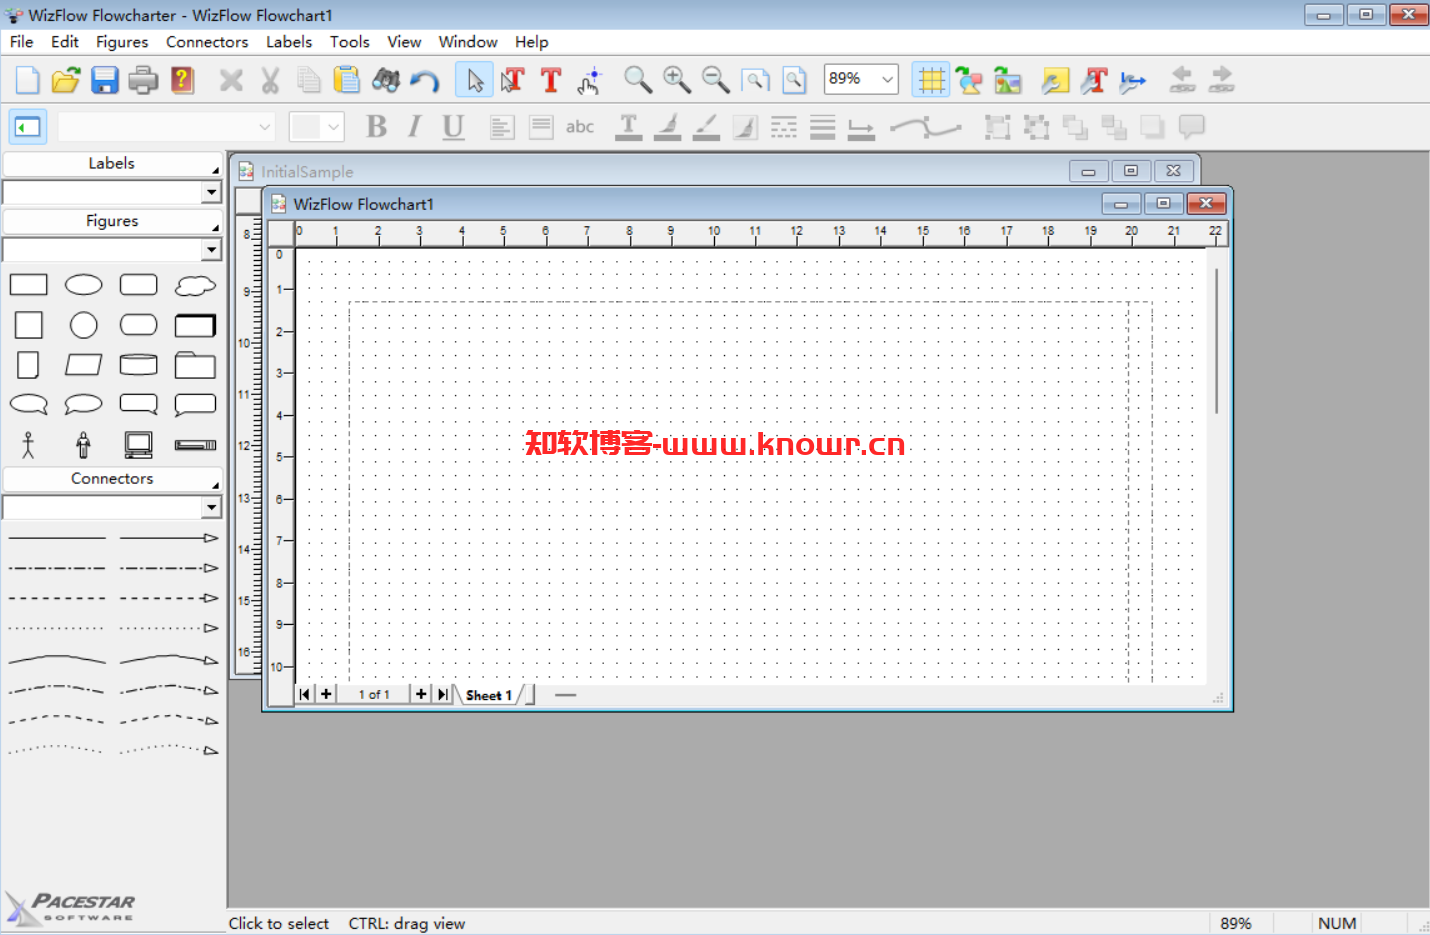This screenshot has width=1430, height=935.
Task: Select the arrow pointer tool
Action: [474, 80]
